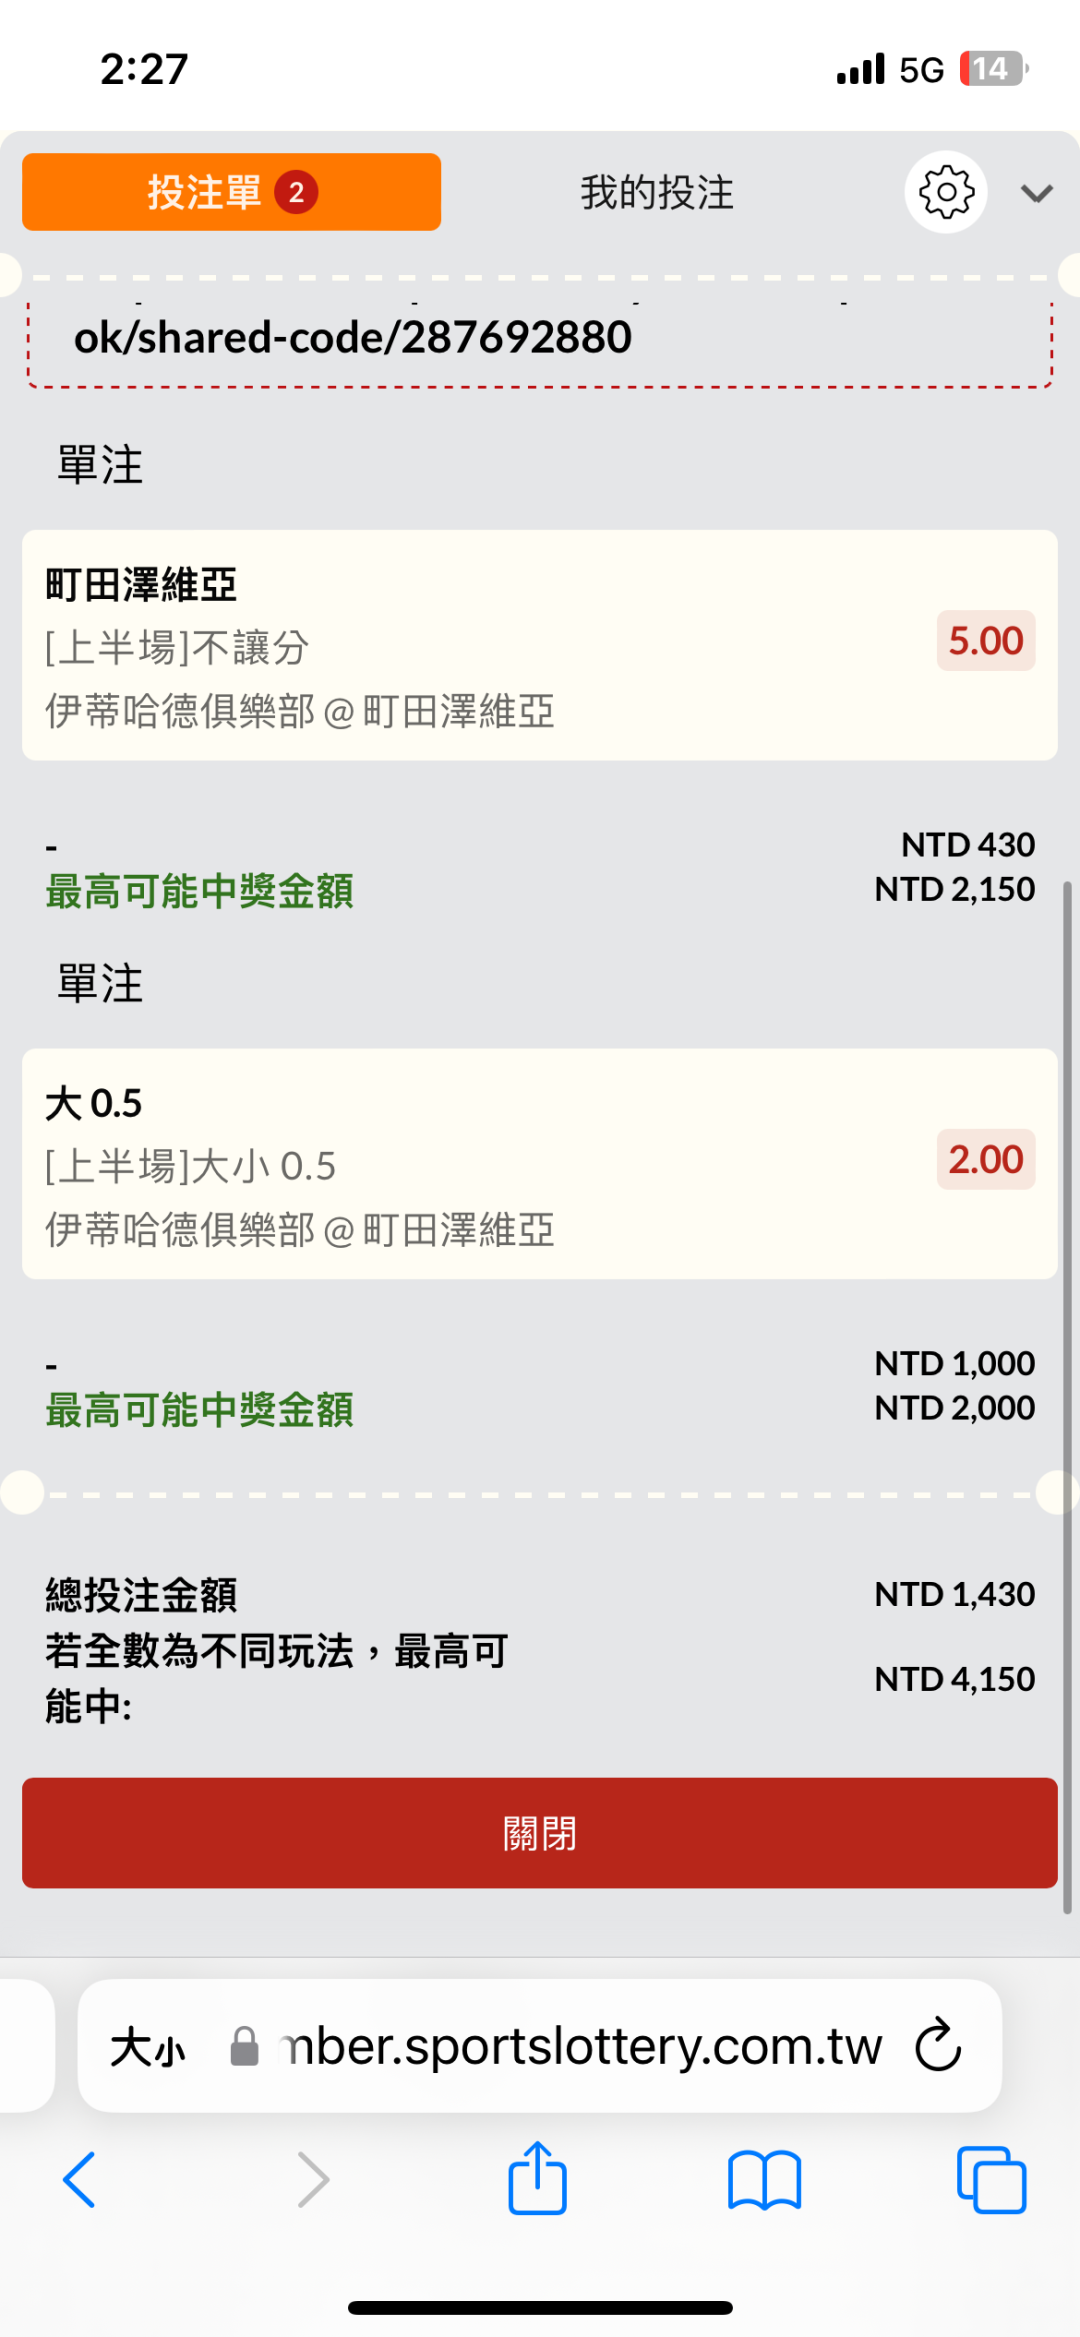Open Safari bookmarks

764,2180
